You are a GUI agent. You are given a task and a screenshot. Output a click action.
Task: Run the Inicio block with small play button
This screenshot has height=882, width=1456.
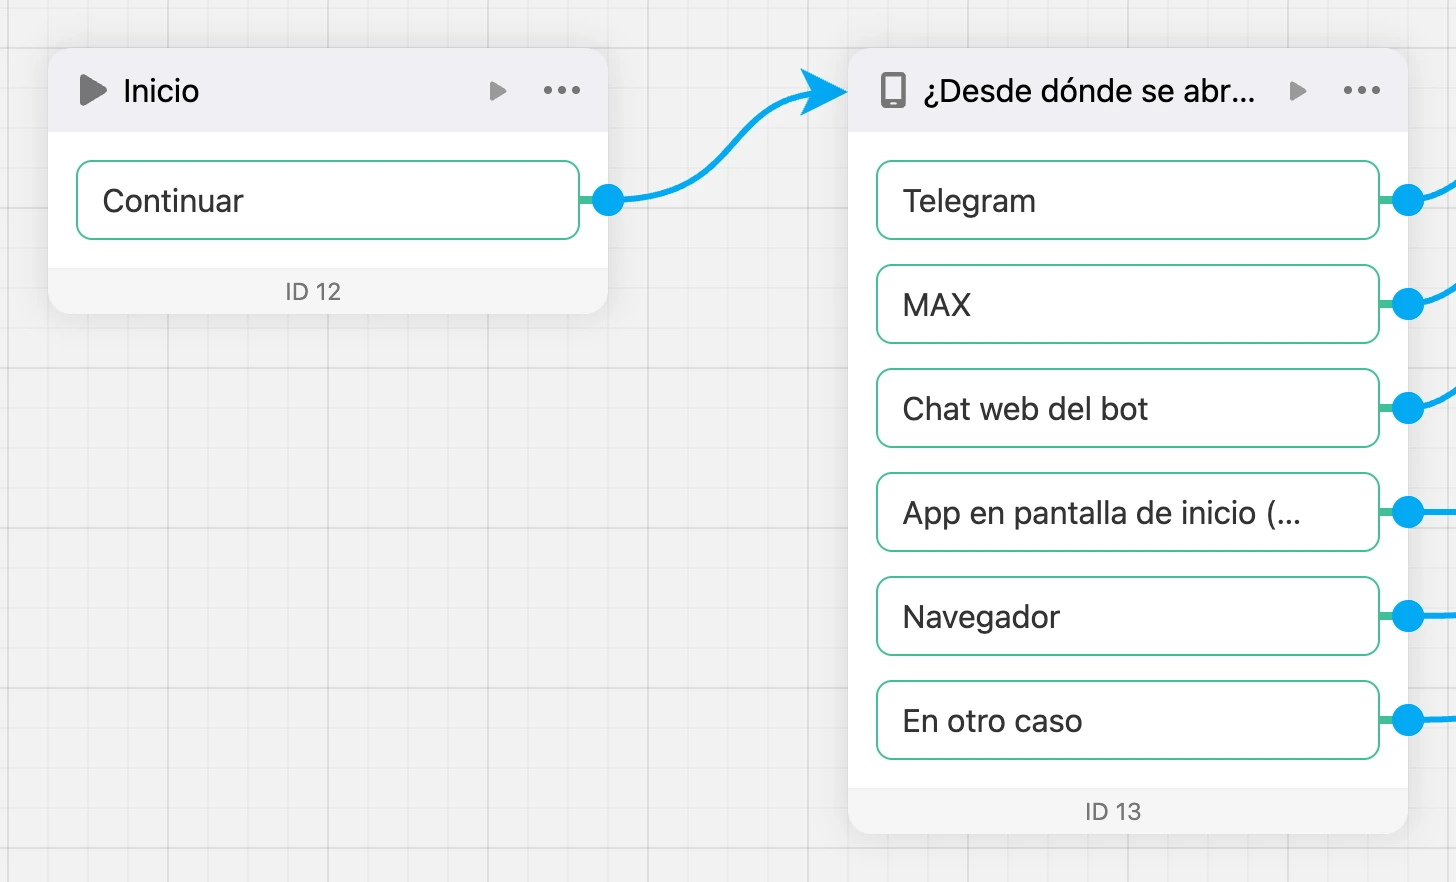pos(497,91)
